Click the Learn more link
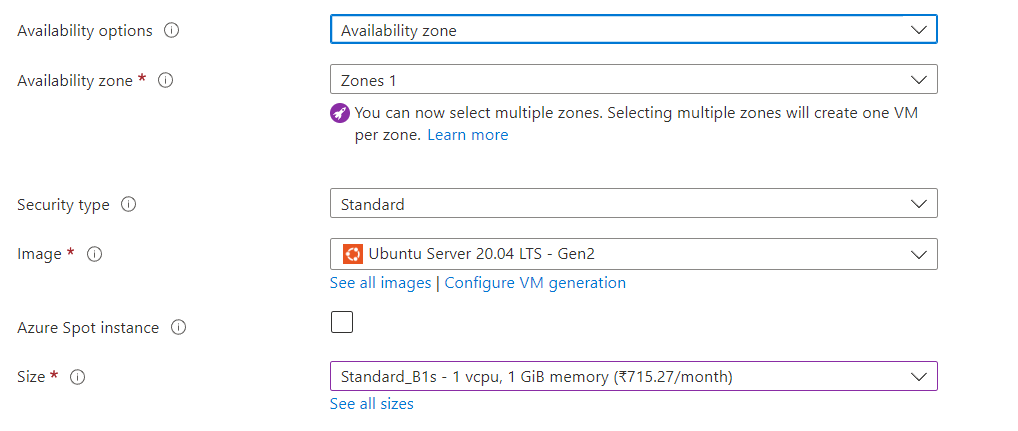This screenshot has width=1018, height=431. (467, 135)
